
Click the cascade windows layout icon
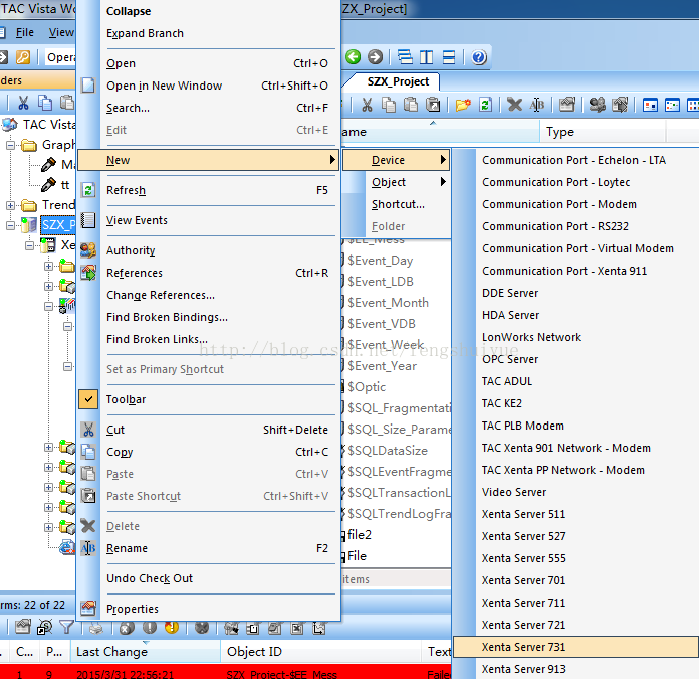pyautogui.click(x=405, y=57)
